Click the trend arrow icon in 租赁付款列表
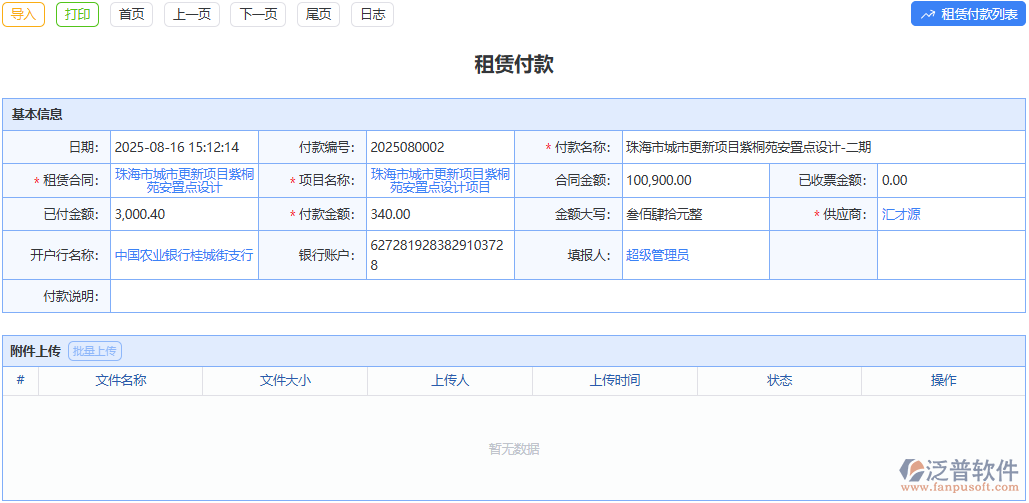This screenshot has width=1029, height=503. click(927, 14)
